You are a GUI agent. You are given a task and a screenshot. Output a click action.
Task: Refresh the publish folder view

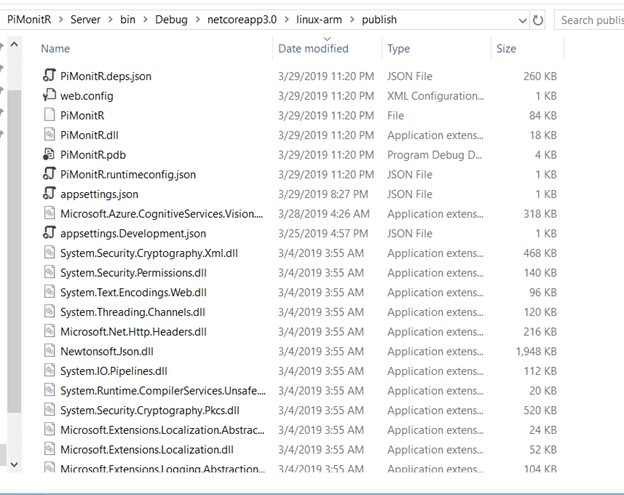538,20
